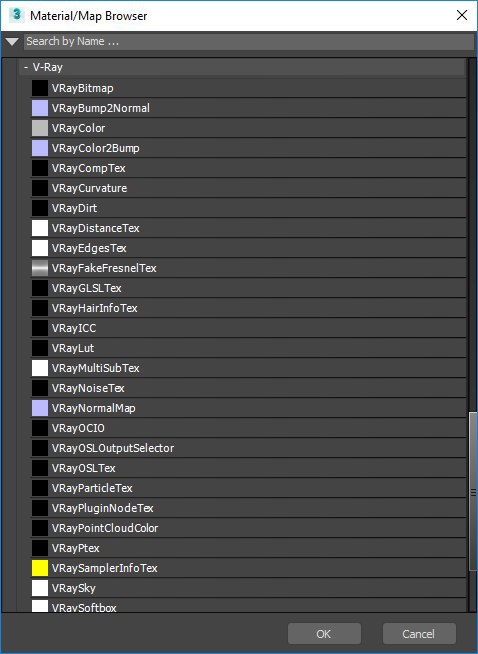Choose the VRayHairInfoTex map label

94,308
